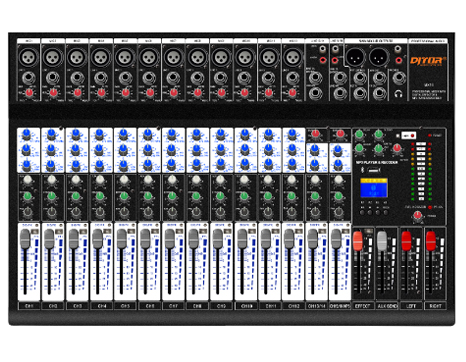Click the USB port beside the Bluetooth icon
Screen dimensions: 466x362
coord(374,170)
